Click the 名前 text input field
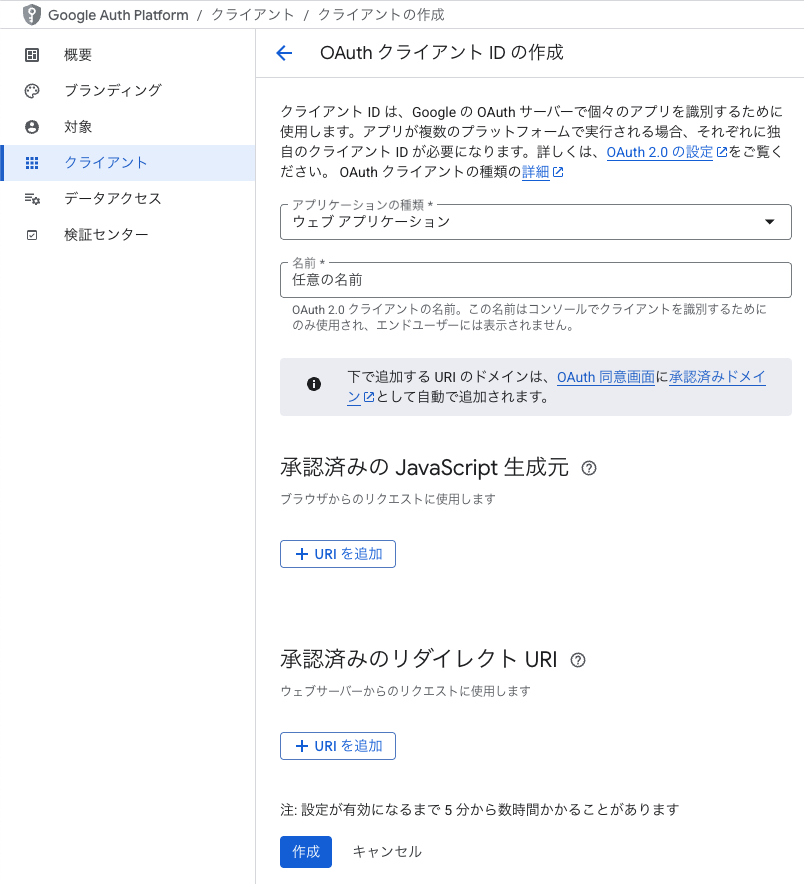This screenshot has width=804, height=884. point(536,280)
